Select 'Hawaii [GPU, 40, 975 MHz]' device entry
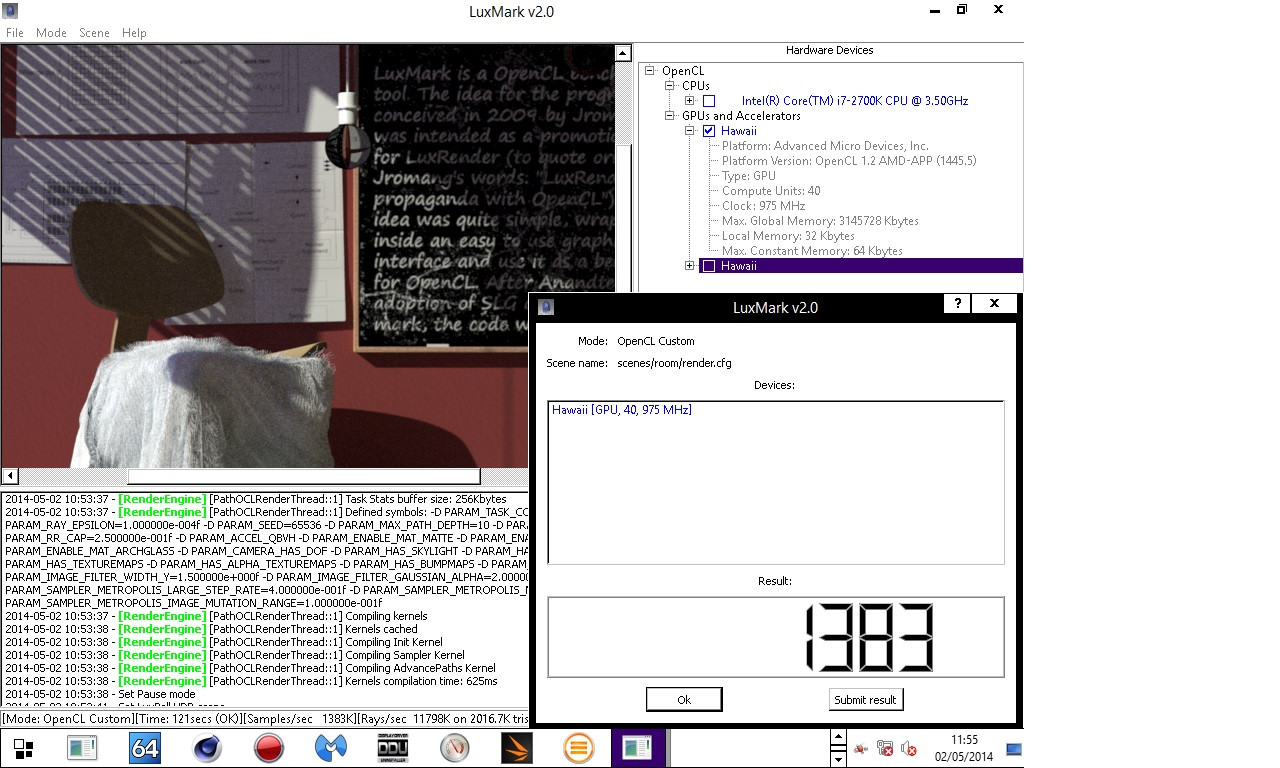Screen dimensions: 1280x768 pyautogui.click(x=622, y=410)
